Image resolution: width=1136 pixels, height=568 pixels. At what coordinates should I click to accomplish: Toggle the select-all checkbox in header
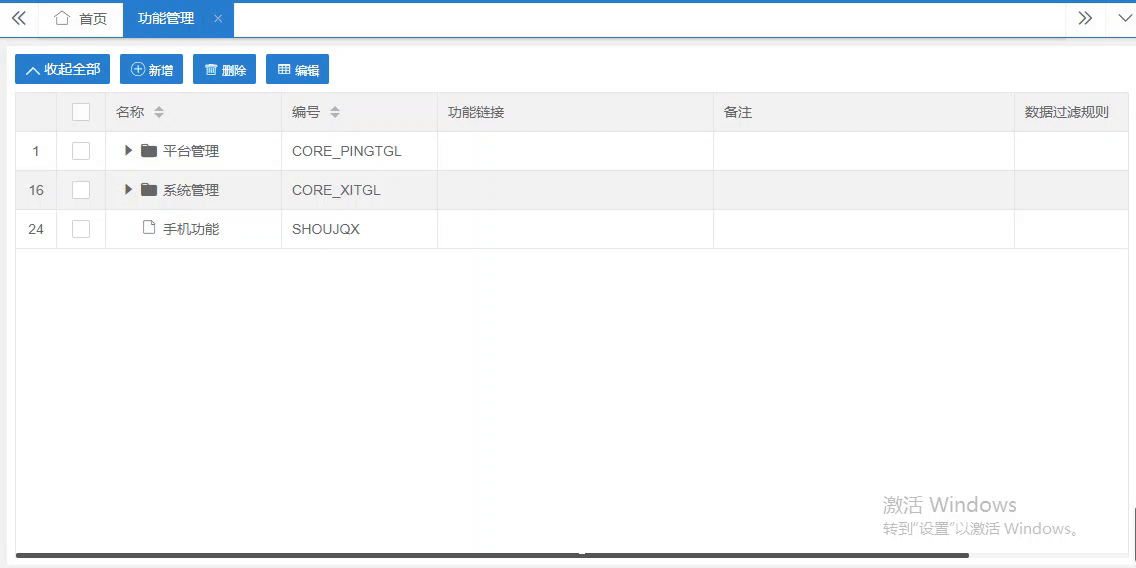coord(81,113)
